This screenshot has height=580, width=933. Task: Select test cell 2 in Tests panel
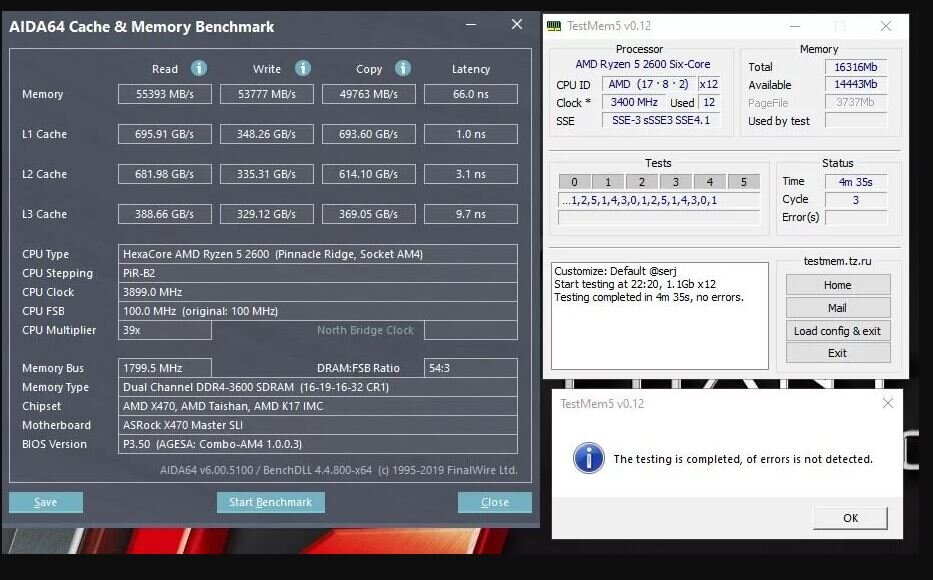[641, 181]
